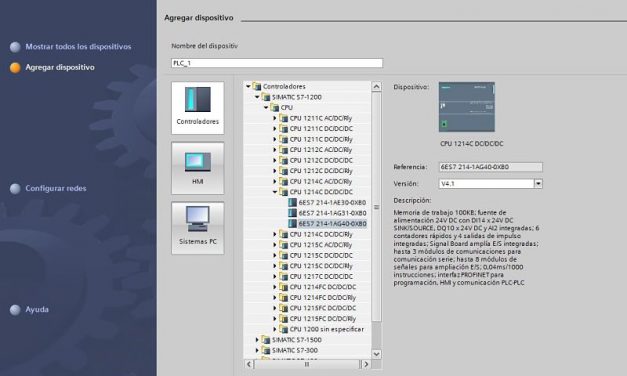Open the Versión dropdown arrow

pos(538,184)
